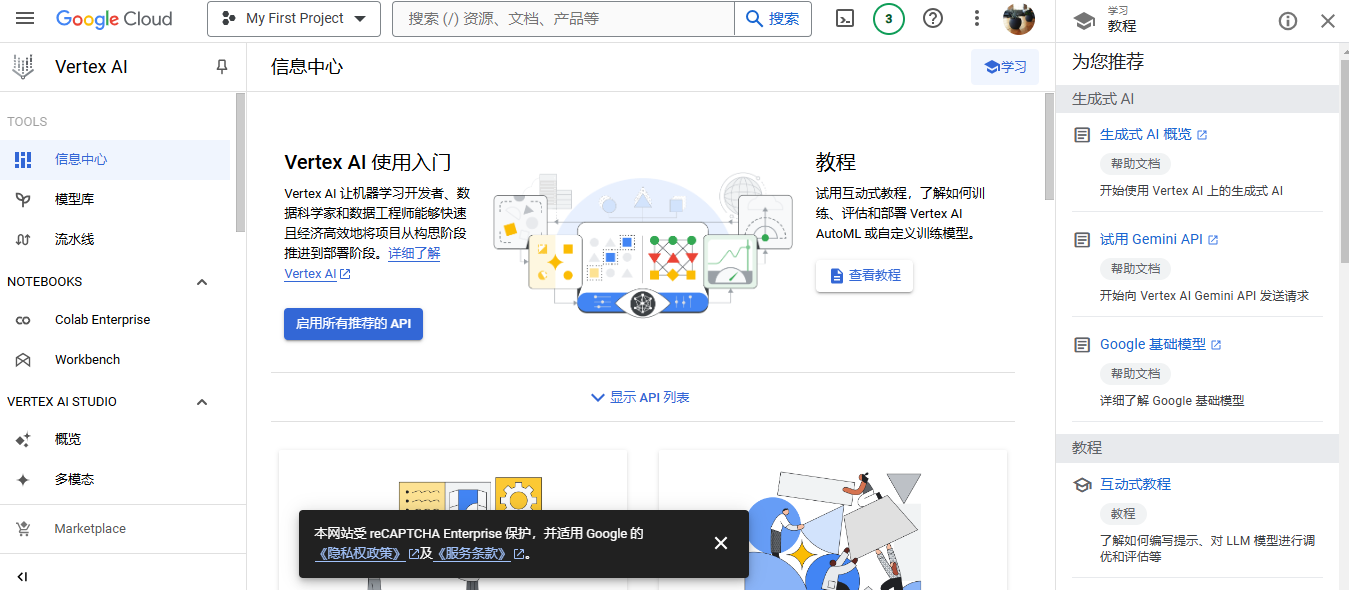Click the 信息中心 page heading
Screen dimensions: 1349x590
[307, 67]
